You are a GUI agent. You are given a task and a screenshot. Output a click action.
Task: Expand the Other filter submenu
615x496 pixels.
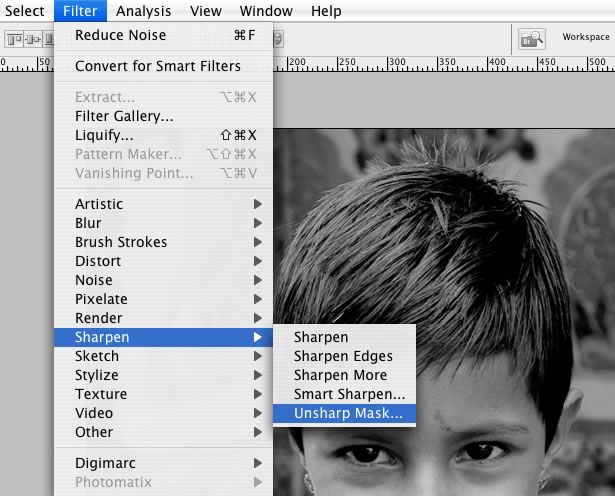pyautogui.click(x=163, y=432)
